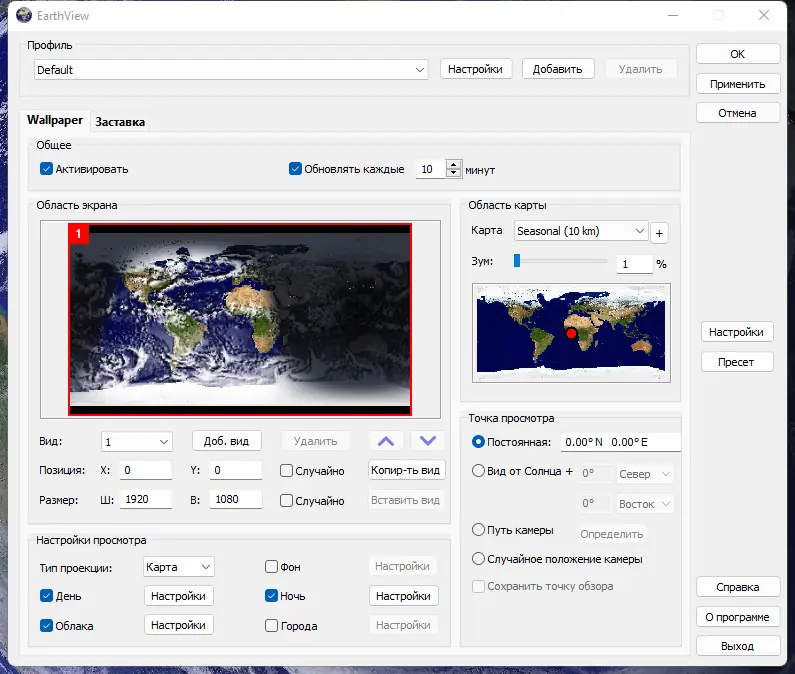Click the width field showing 1920
The image size is (795, 674).
[x=146, y=500]
